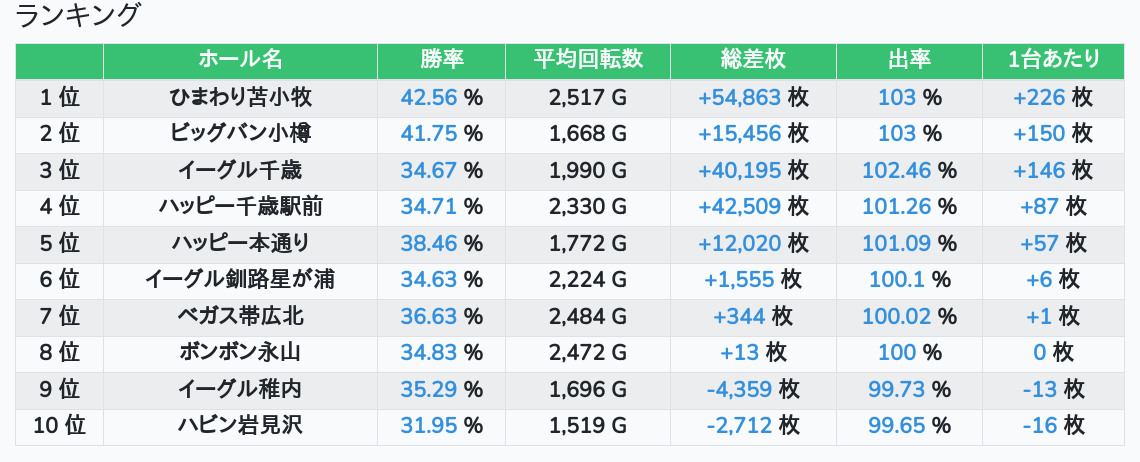Click the +54,863 total difference value
The width and height of the screenshot is (1140, 462).
point(739,97)
